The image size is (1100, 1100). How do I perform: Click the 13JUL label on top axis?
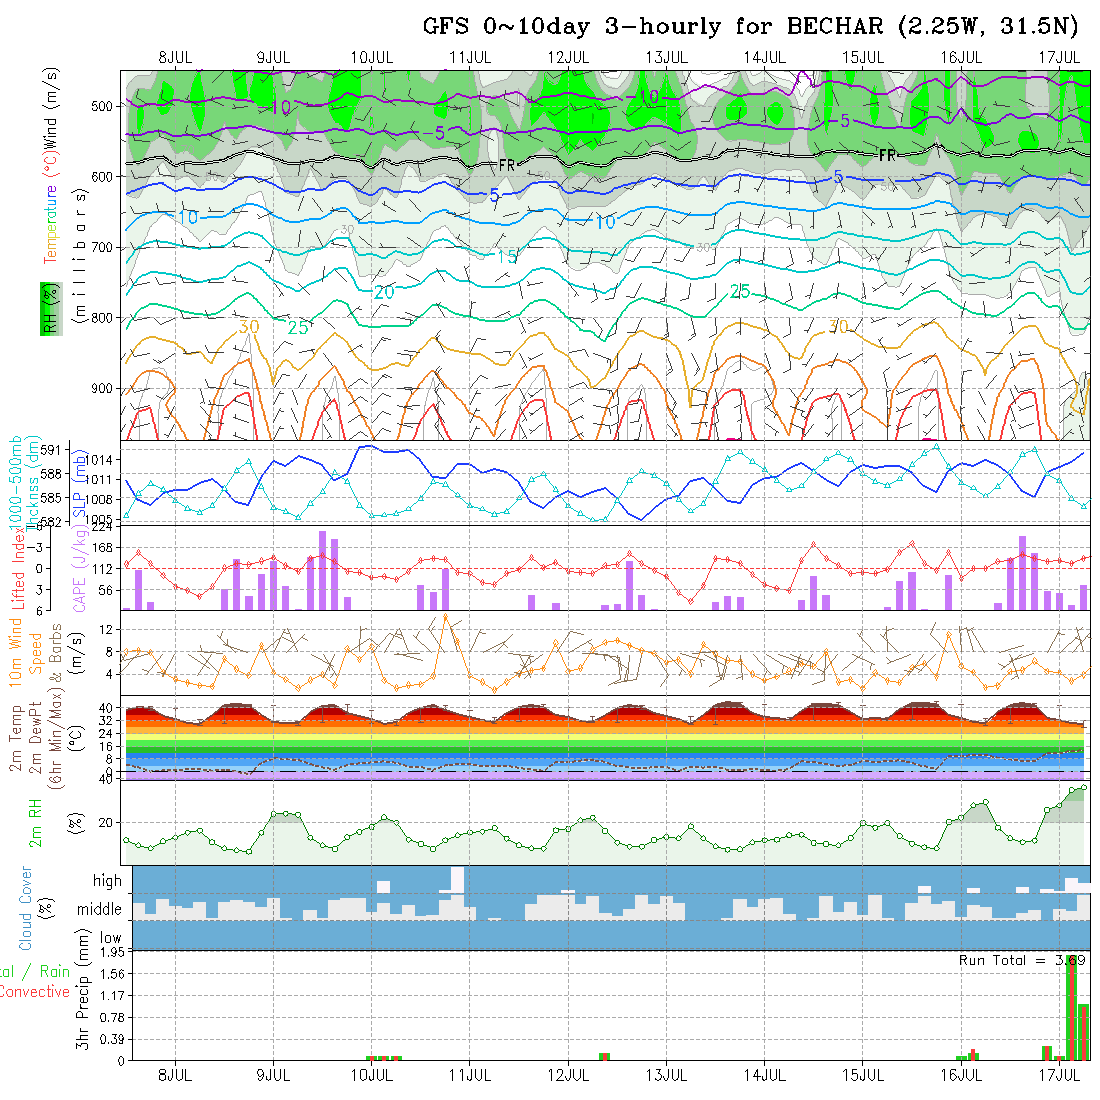pos(666,57)
